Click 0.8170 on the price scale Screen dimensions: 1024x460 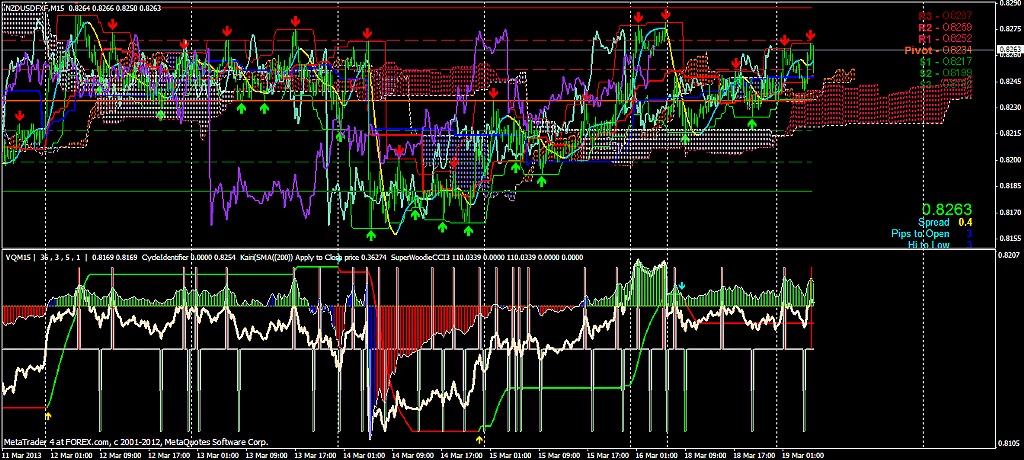1010,212
